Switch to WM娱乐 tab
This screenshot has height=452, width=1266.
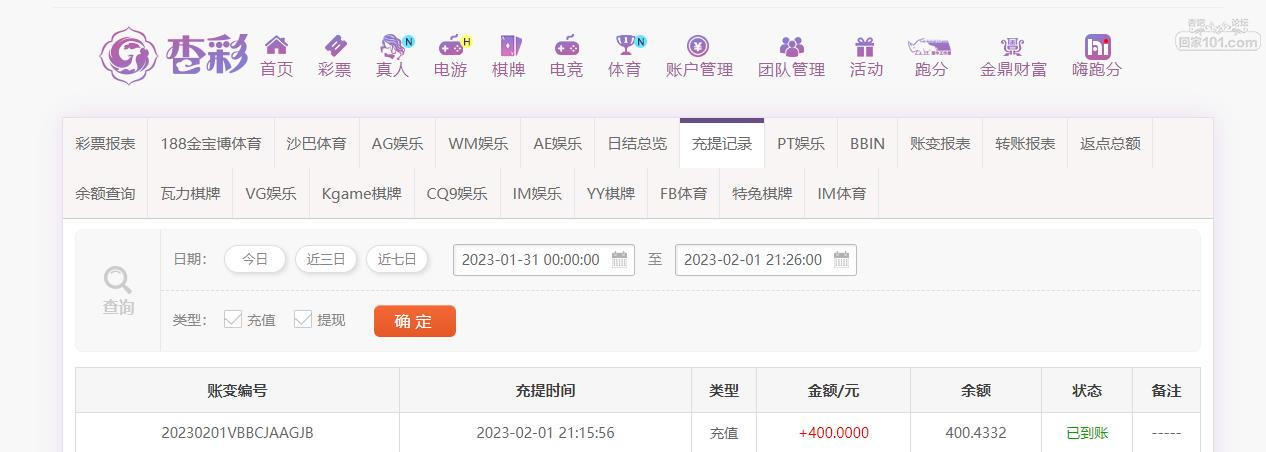pos(478,143)
